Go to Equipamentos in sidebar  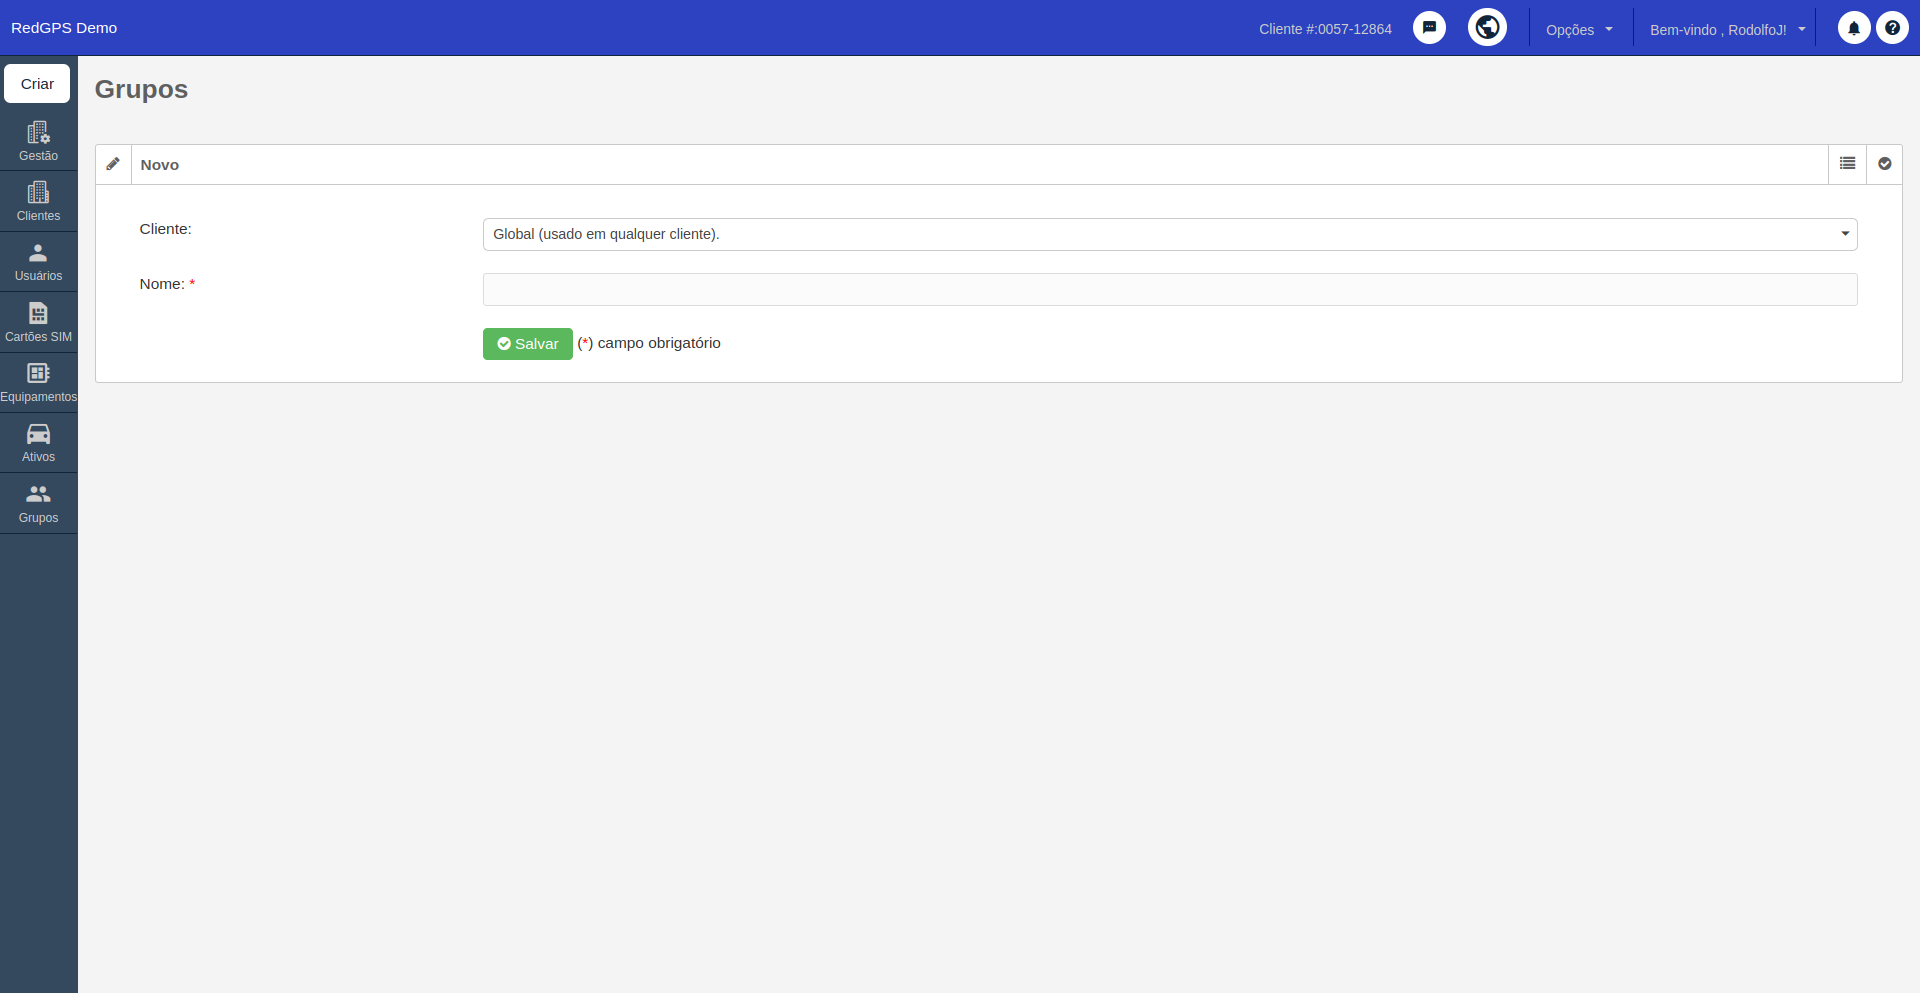tap(38, 383)
